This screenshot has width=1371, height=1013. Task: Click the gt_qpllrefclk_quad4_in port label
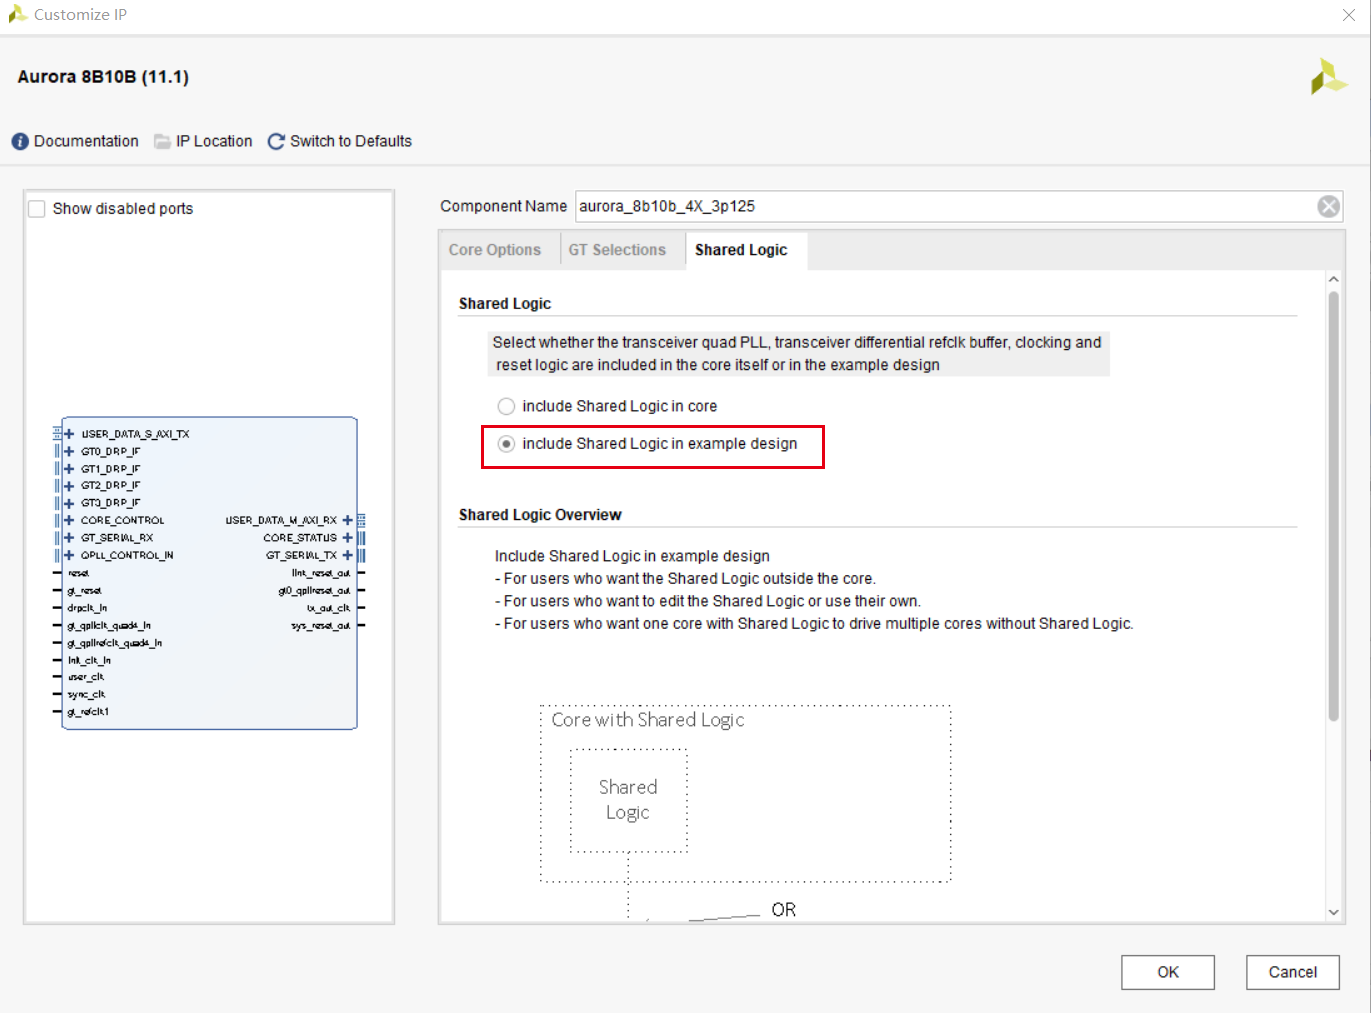pos(114,643)
